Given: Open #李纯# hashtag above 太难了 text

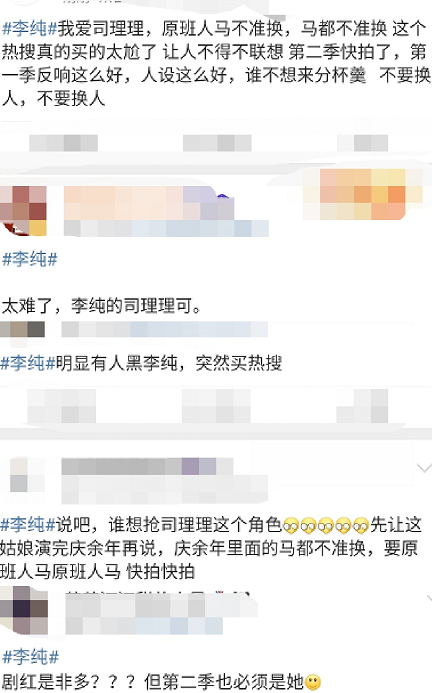Looking at the screenshot, I should point(29,259).
